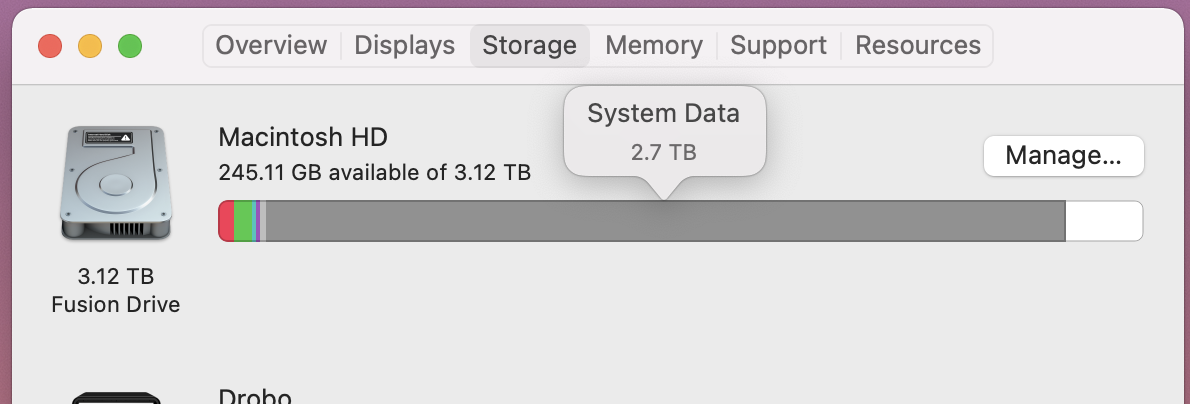Image resolution: width=1190 pixels, height=404 pixels.
Task: Select the Storage tab
Action: pos(529,46)
